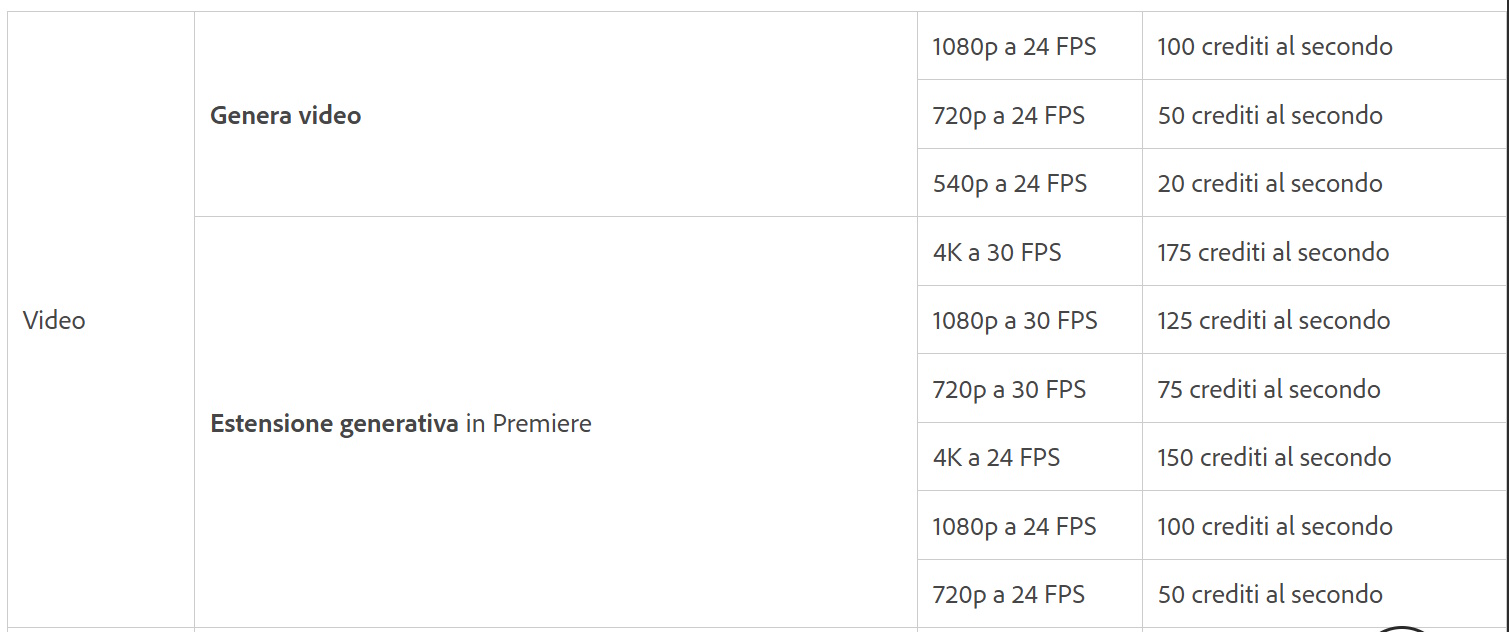Select the 125 crediti al secondo cell
The height and width of the screenshot is (632, 1509).
[x=1273, y=321]
